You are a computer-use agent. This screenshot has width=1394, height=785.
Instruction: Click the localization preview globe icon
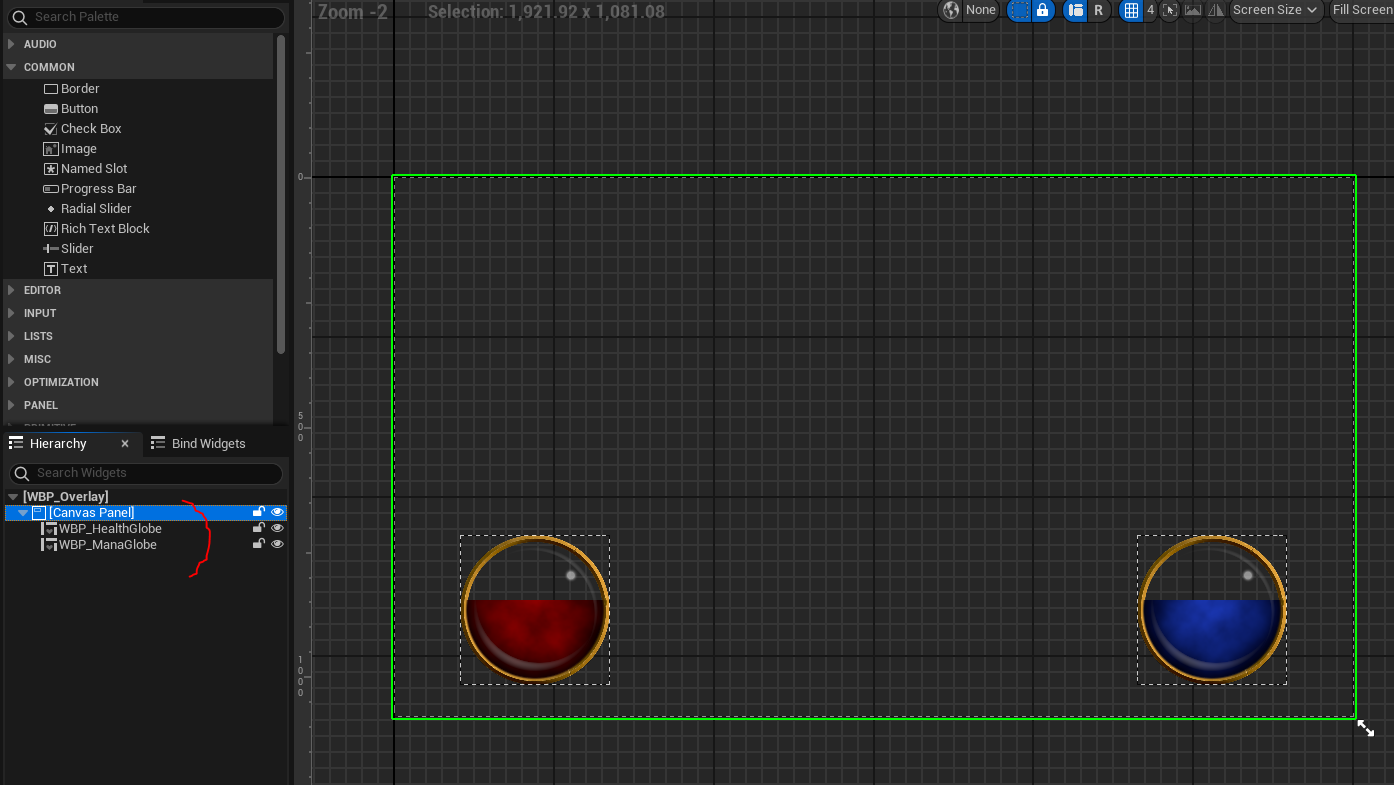(x=950, y=10)
